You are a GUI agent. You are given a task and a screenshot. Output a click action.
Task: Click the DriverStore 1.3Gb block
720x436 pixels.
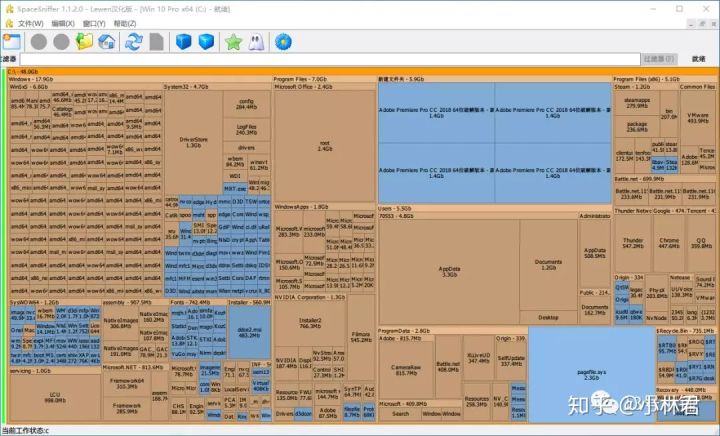tap(192, 141)
